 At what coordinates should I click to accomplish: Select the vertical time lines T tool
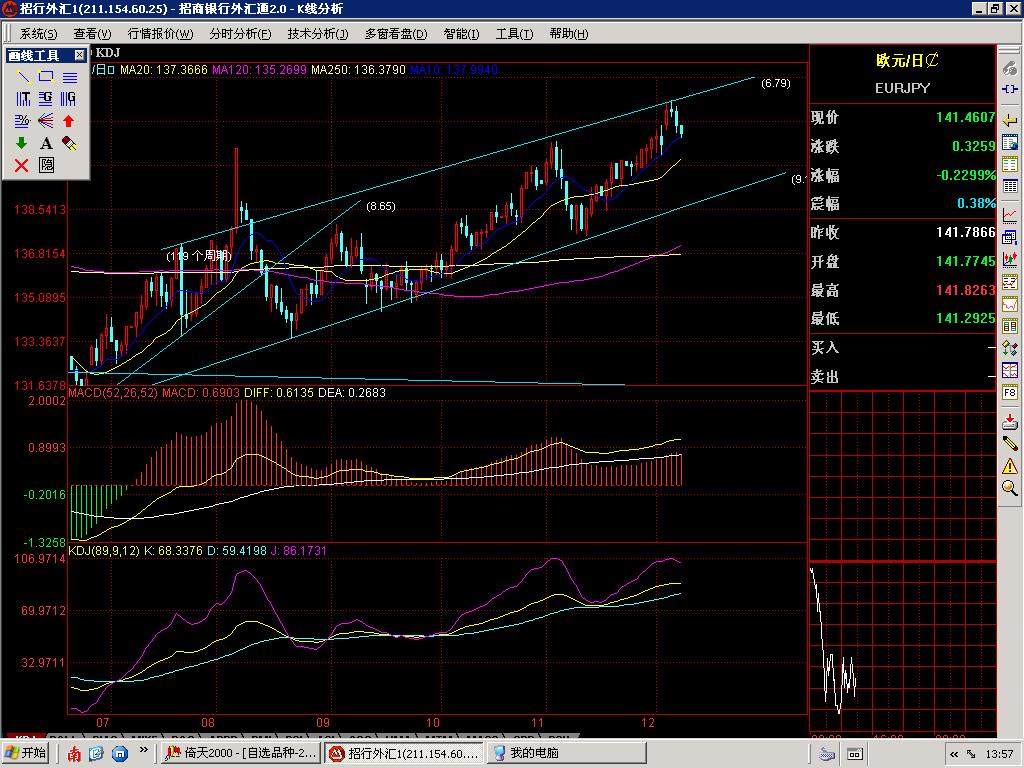[x=24, y=99]
